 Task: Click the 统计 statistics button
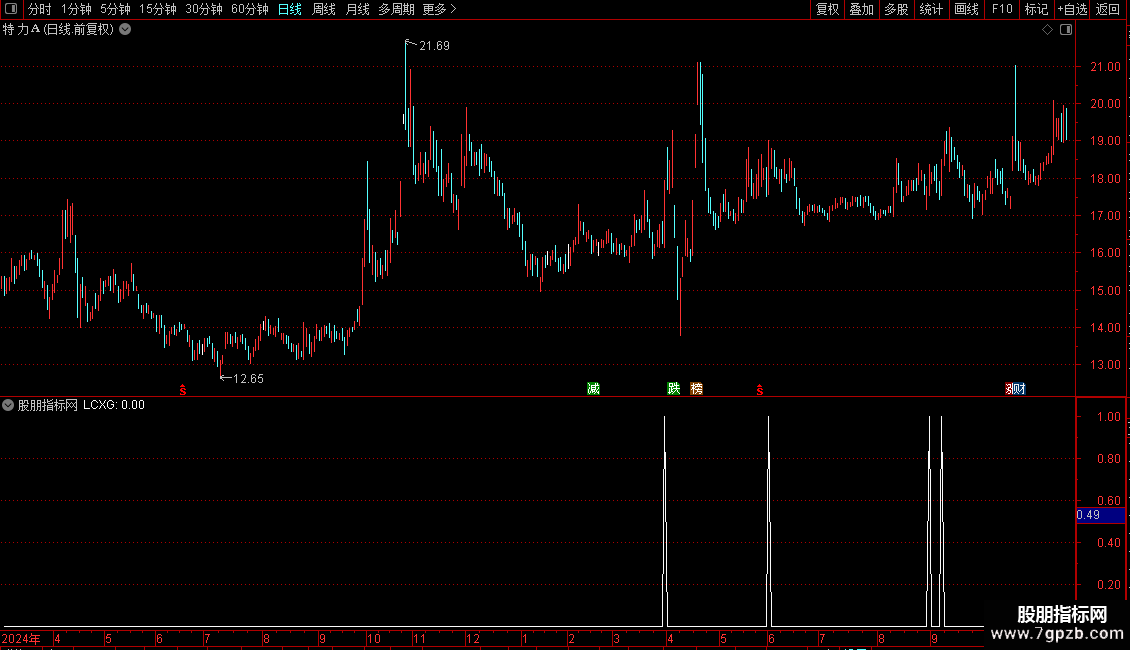point(931,9)
